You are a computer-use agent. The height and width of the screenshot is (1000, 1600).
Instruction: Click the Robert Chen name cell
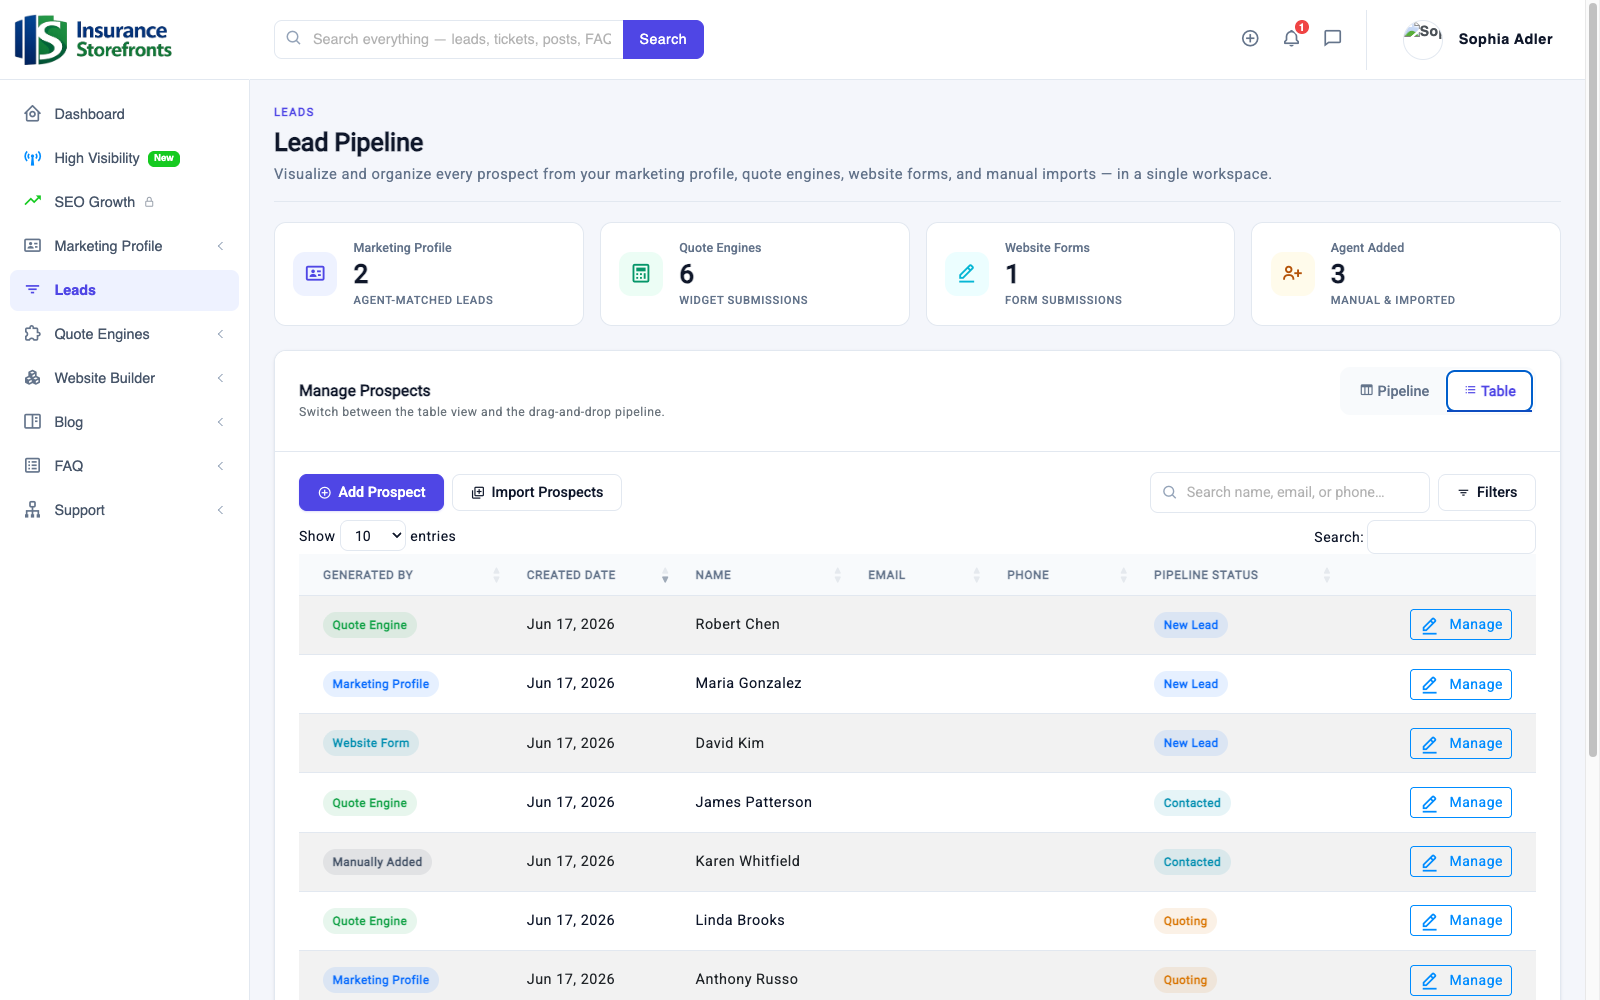pos(737,624)
